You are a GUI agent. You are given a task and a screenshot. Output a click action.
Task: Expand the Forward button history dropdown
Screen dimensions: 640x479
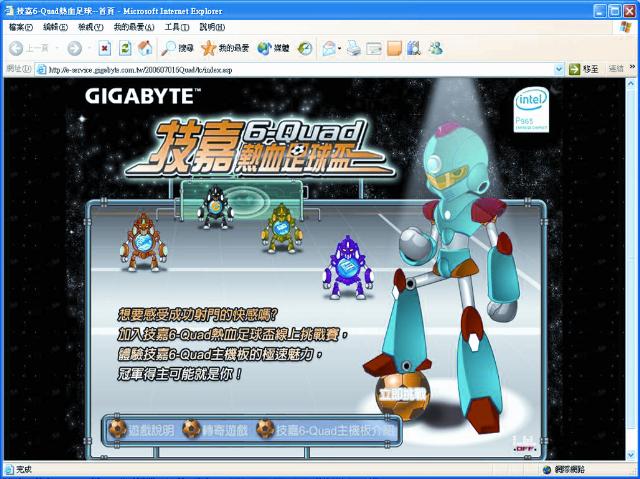click(89, 49)
